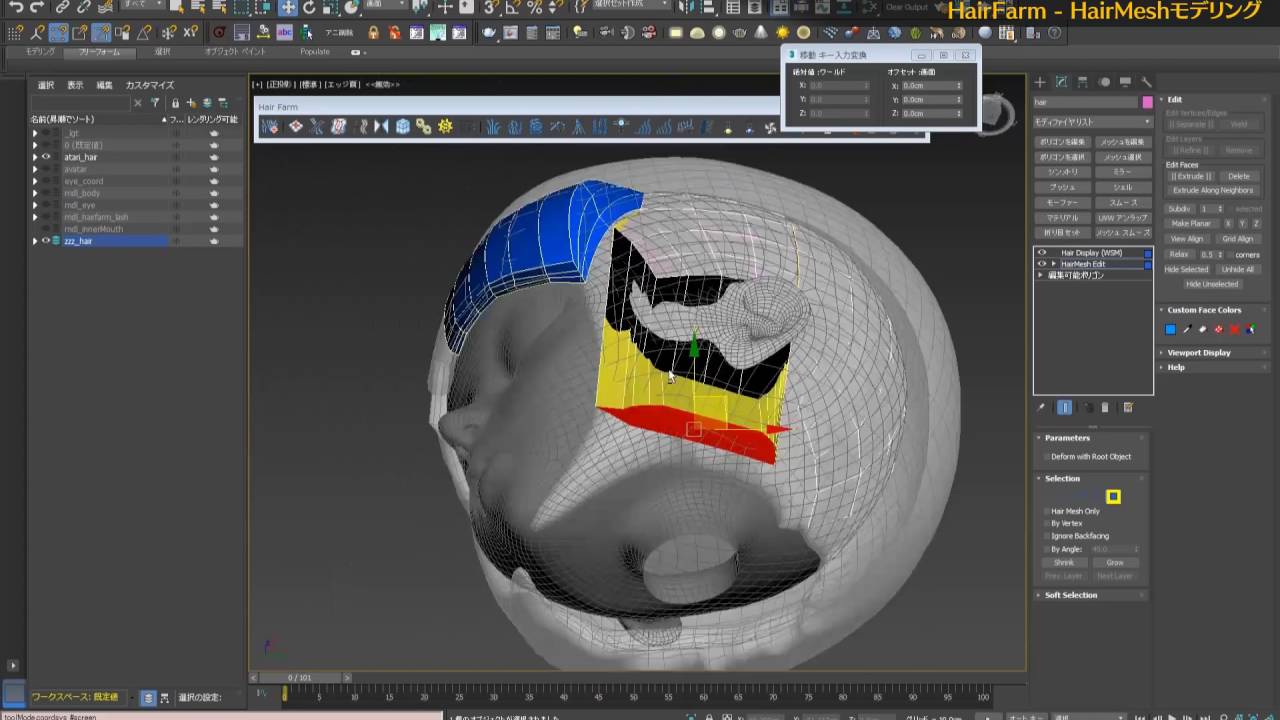Select the Move transform tool

coord(288,7)
